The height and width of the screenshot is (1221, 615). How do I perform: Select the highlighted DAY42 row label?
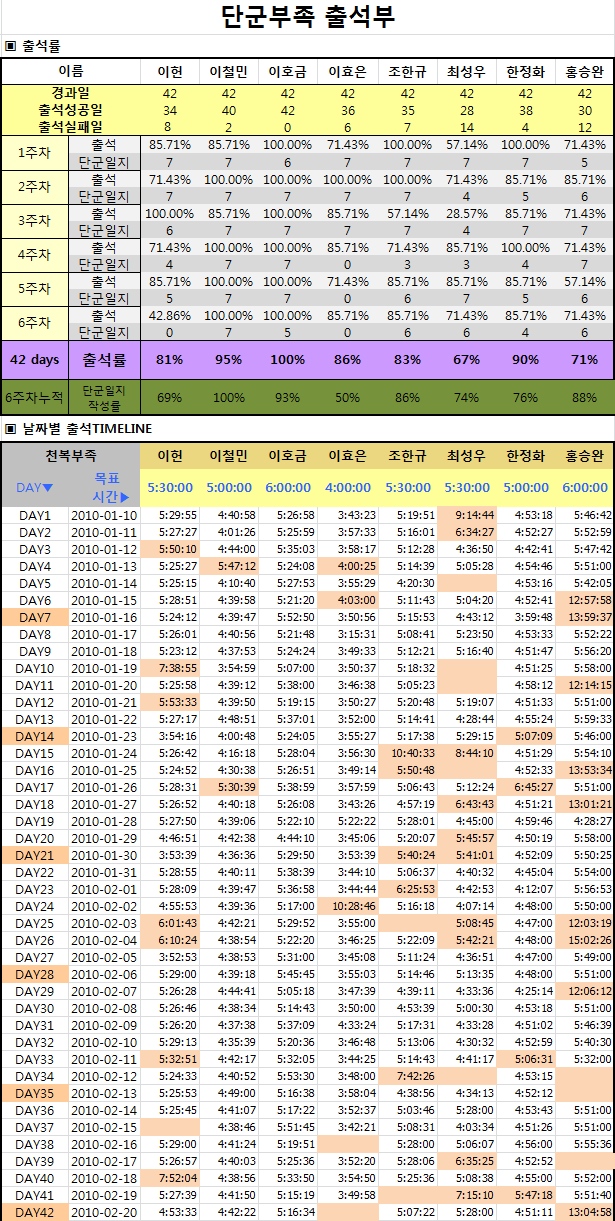pos(35,1212)
